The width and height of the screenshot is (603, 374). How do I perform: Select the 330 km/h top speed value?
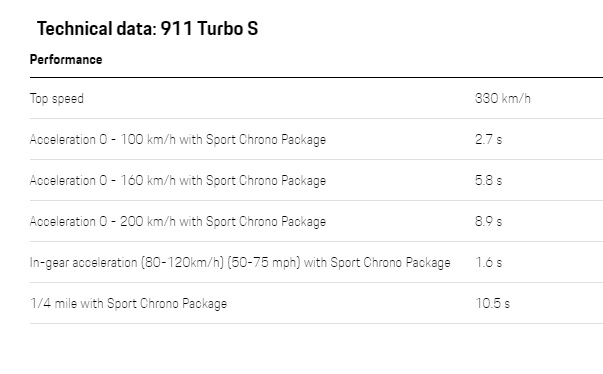[503, 98]
